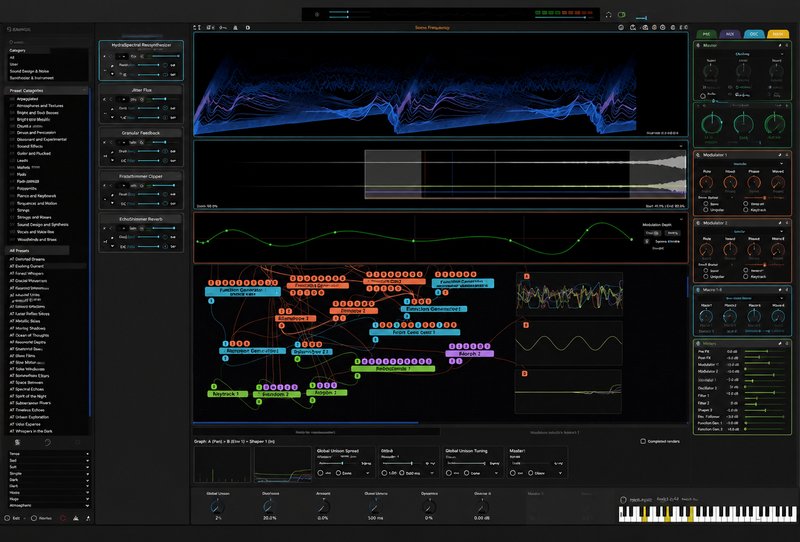Adjust the Function Gen. 1 mixer slider
This screenshot has width=800, height=542.
click(765, 423)
